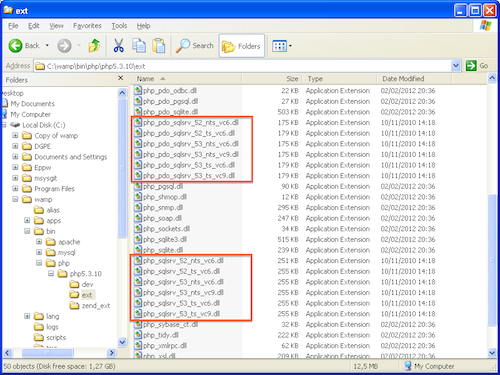
Task: Select Local Disk (C:) in tree
Action: coord(44,125)
